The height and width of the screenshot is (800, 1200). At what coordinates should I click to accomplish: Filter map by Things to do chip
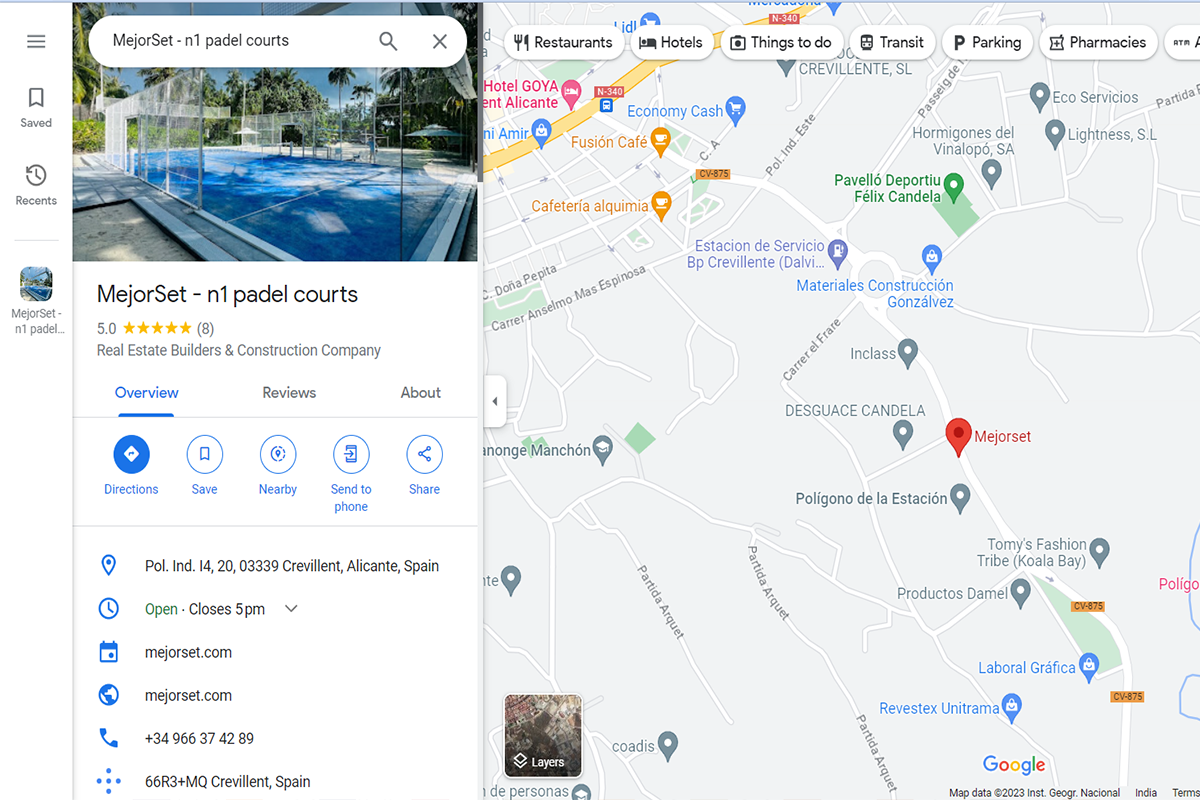[x=781, y=42]
